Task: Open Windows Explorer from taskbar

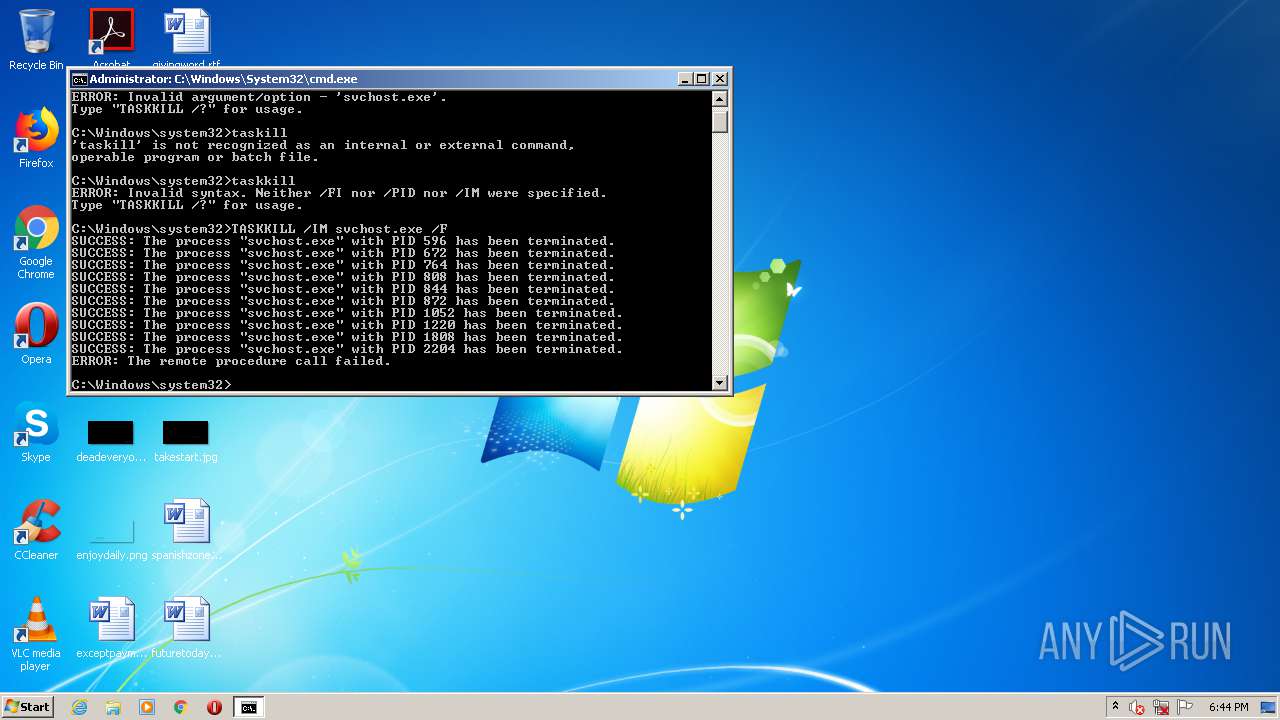Action: [x=113, y=707]
